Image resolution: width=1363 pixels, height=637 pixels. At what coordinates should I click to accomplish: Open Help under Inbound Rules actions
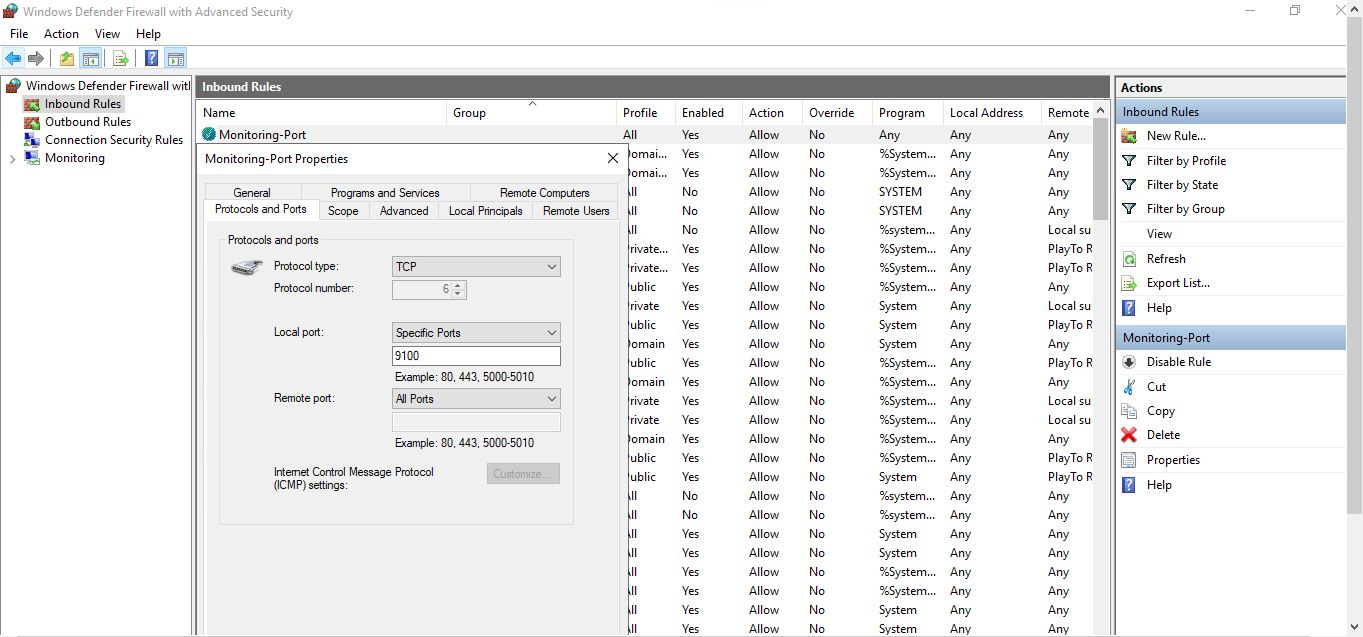click(1158, 308)
